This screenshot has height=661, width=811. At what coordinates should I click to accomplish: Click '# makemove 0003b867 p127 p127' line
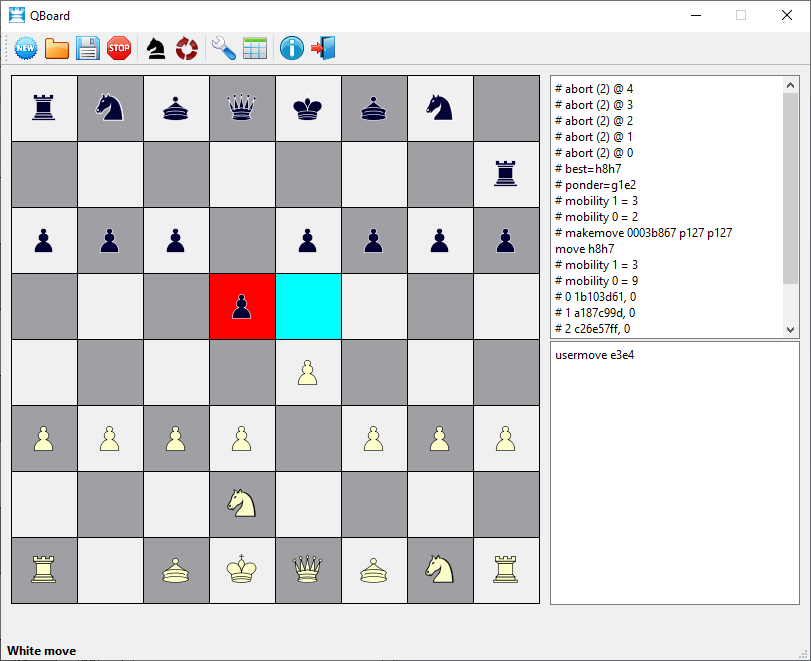point(643,233)
